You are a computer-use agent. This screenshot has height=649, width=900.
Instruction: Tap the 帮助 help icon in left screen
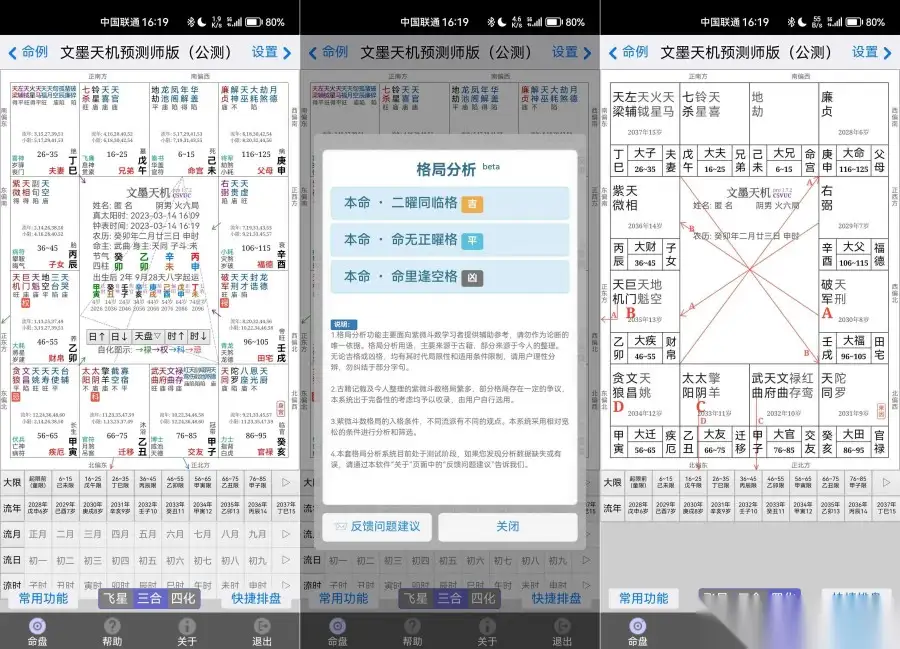click(112, 630)
